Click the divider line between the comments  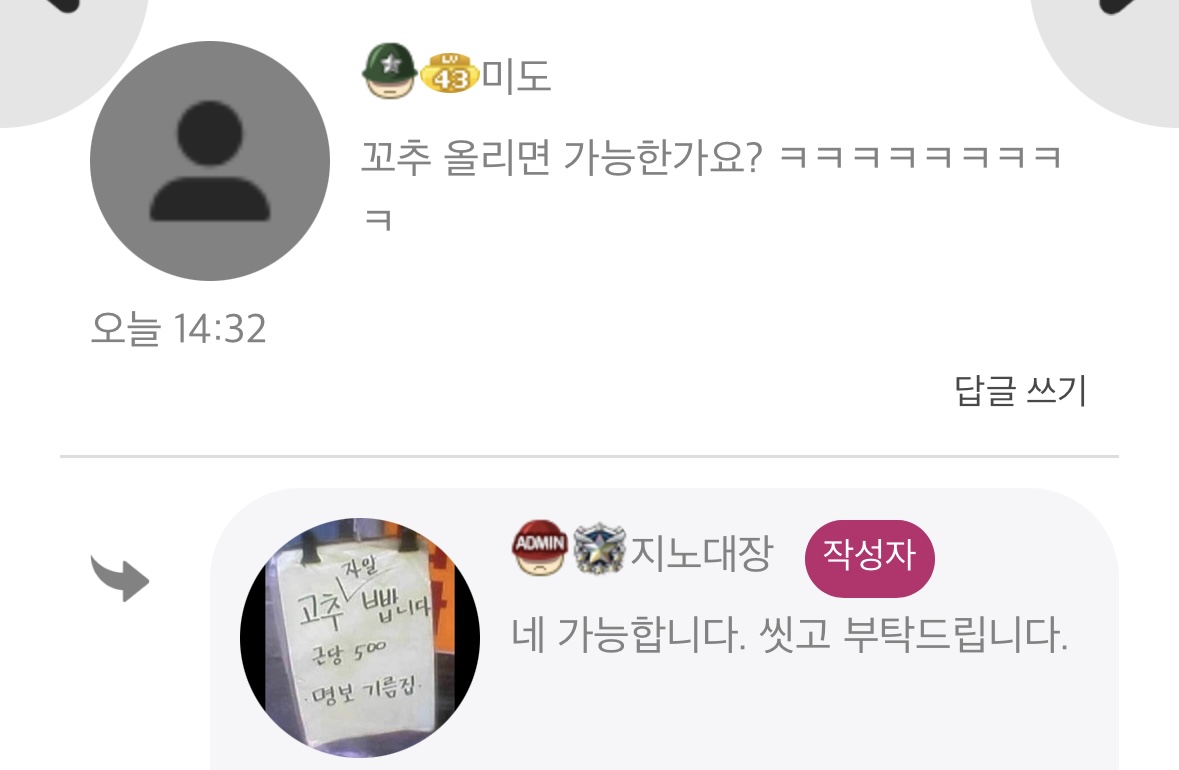click(590, 456)
